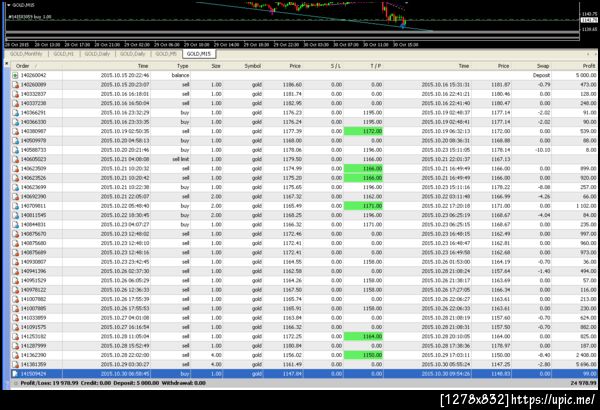Close the terminal panel with the x button
This screenshot has height=410, width=600.
click(7, 64)
